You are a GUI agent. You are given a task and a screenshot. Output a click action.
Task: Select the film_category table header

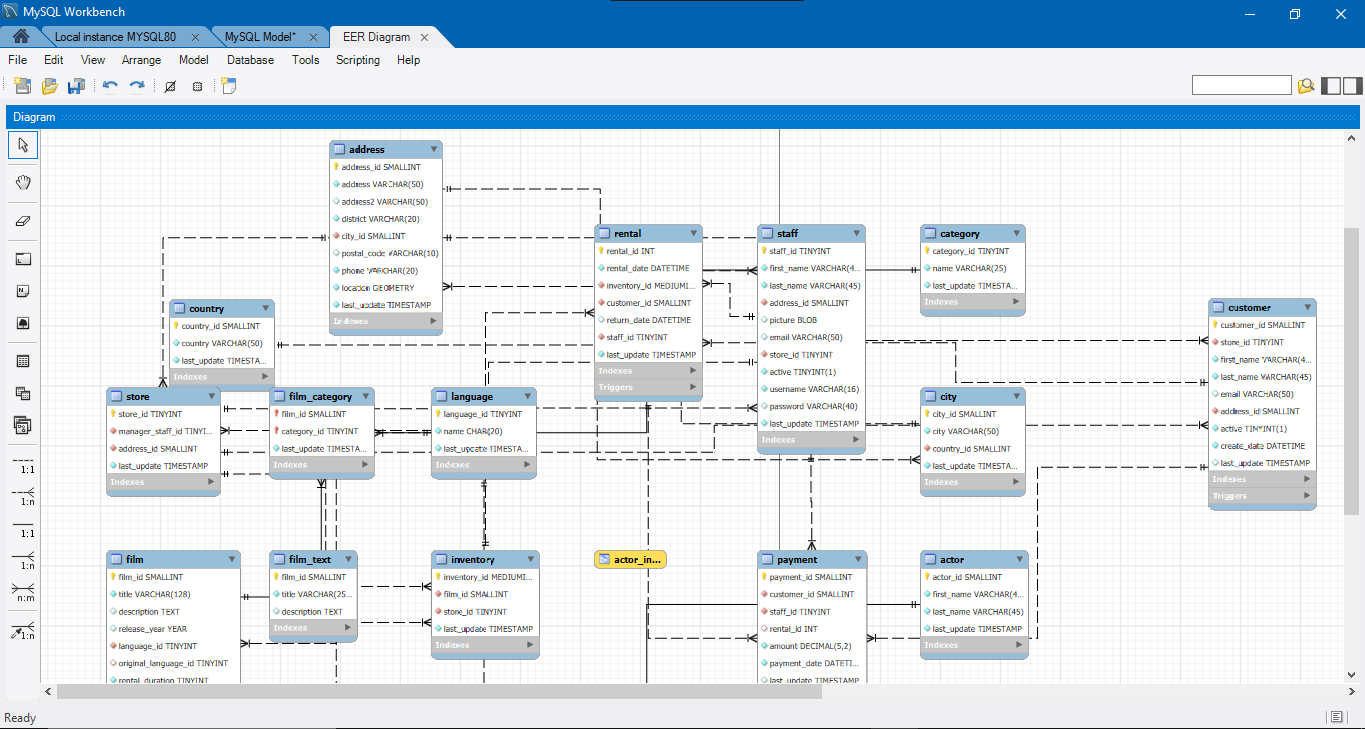point(322,397)
